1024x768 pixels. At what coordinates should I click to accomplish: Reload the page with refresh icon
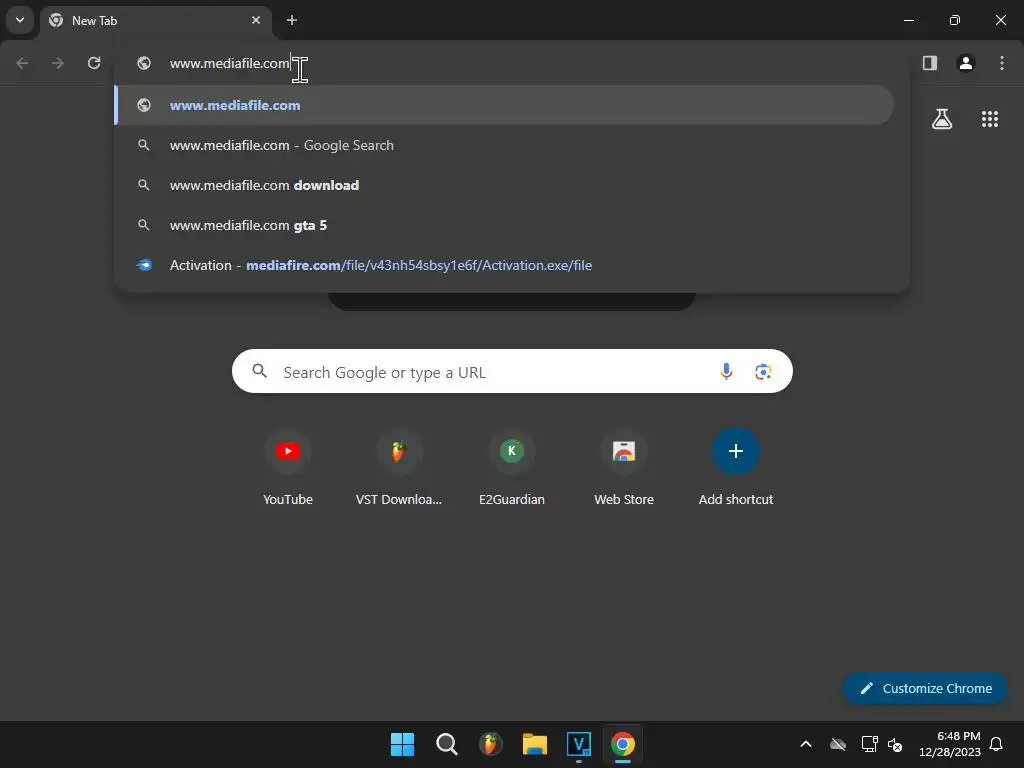(x=94, y=63)
